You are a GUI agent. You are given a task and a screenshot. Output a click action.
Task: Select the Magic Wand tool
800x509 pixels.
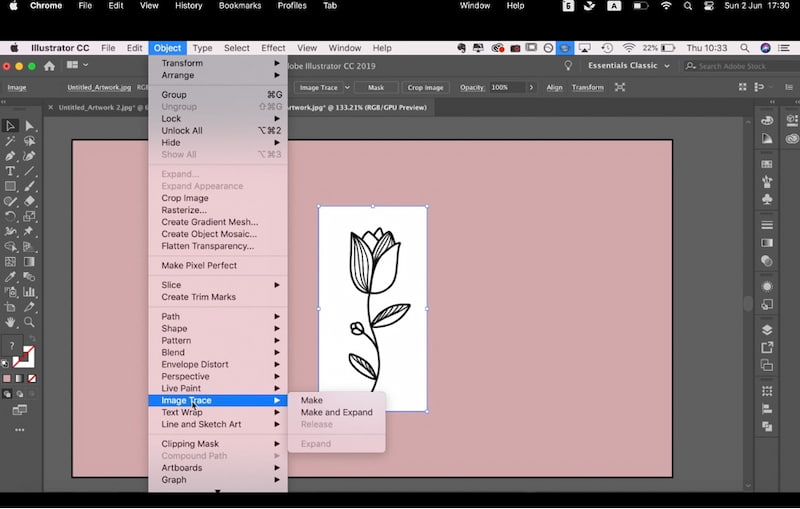10,141
